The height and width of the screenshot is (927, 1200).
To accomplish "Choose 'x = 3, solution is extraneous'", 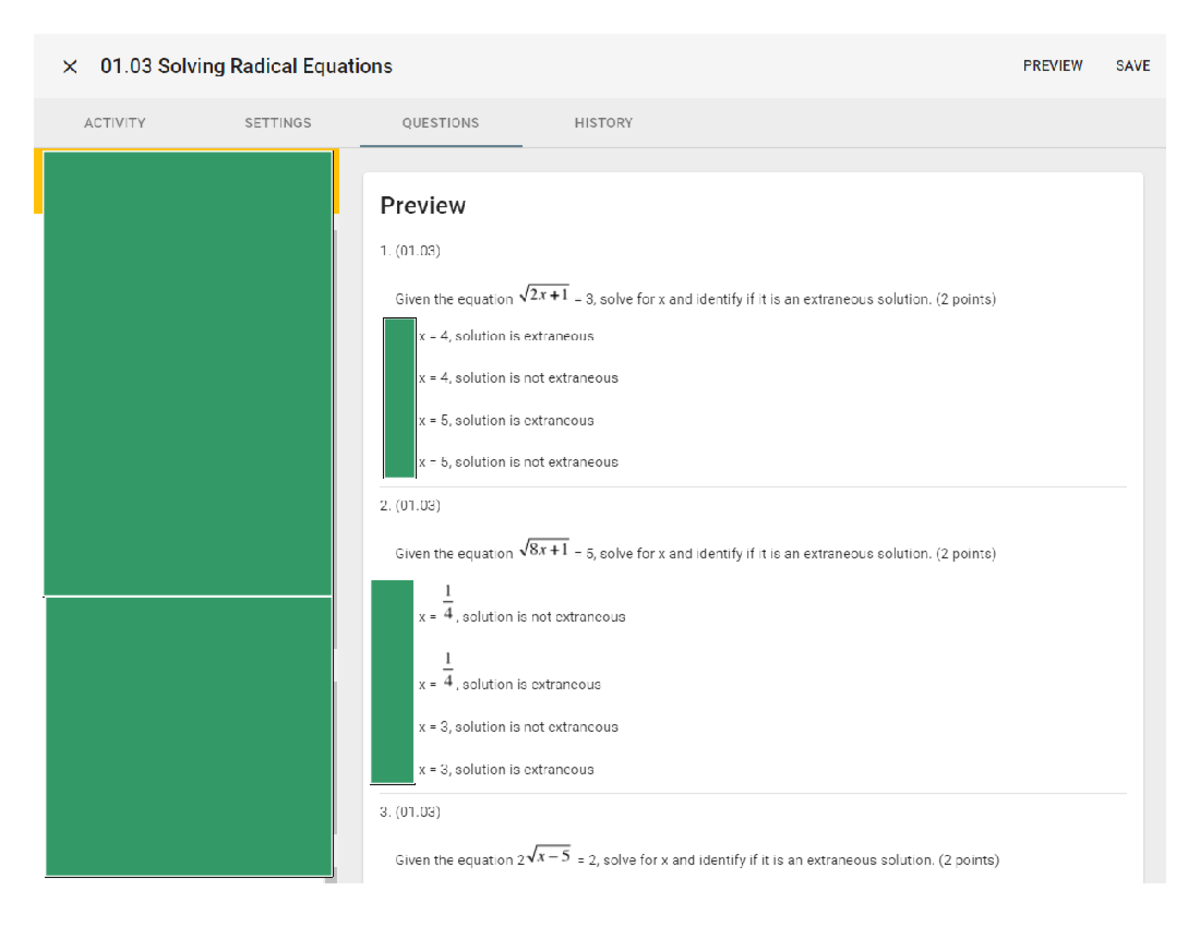I will point(506,769).
